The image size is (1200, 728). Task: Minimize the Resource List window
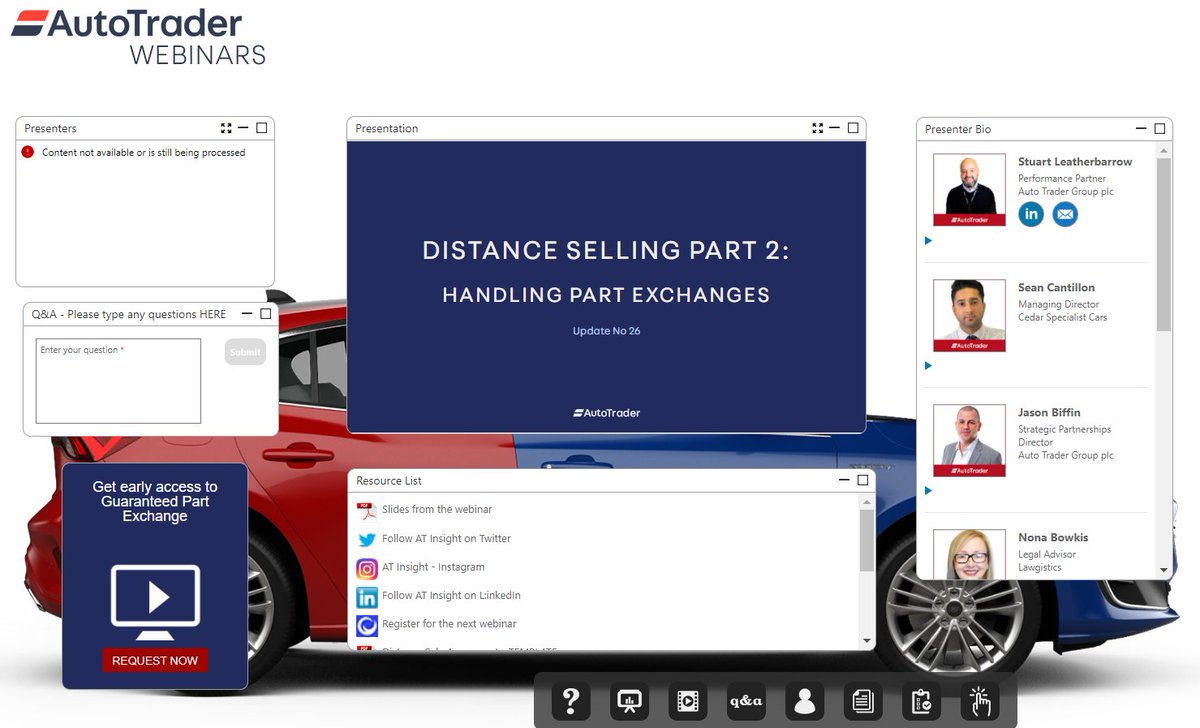pyautogui.click(x=845, y=480)
